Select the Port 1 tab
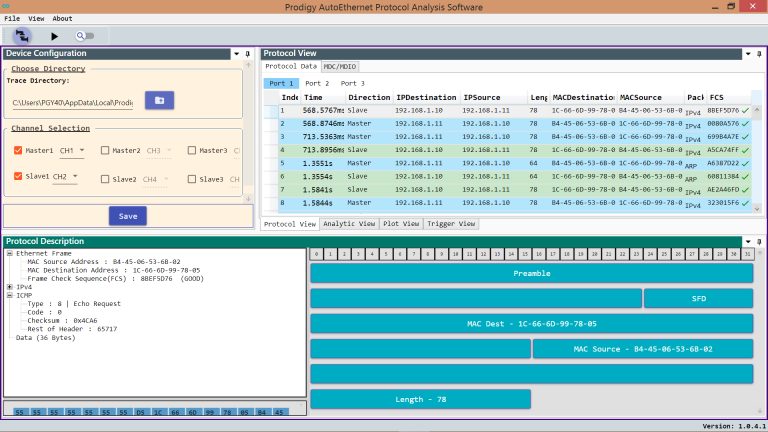Screen dimensions: 768x432 click(x=281, y=83)
